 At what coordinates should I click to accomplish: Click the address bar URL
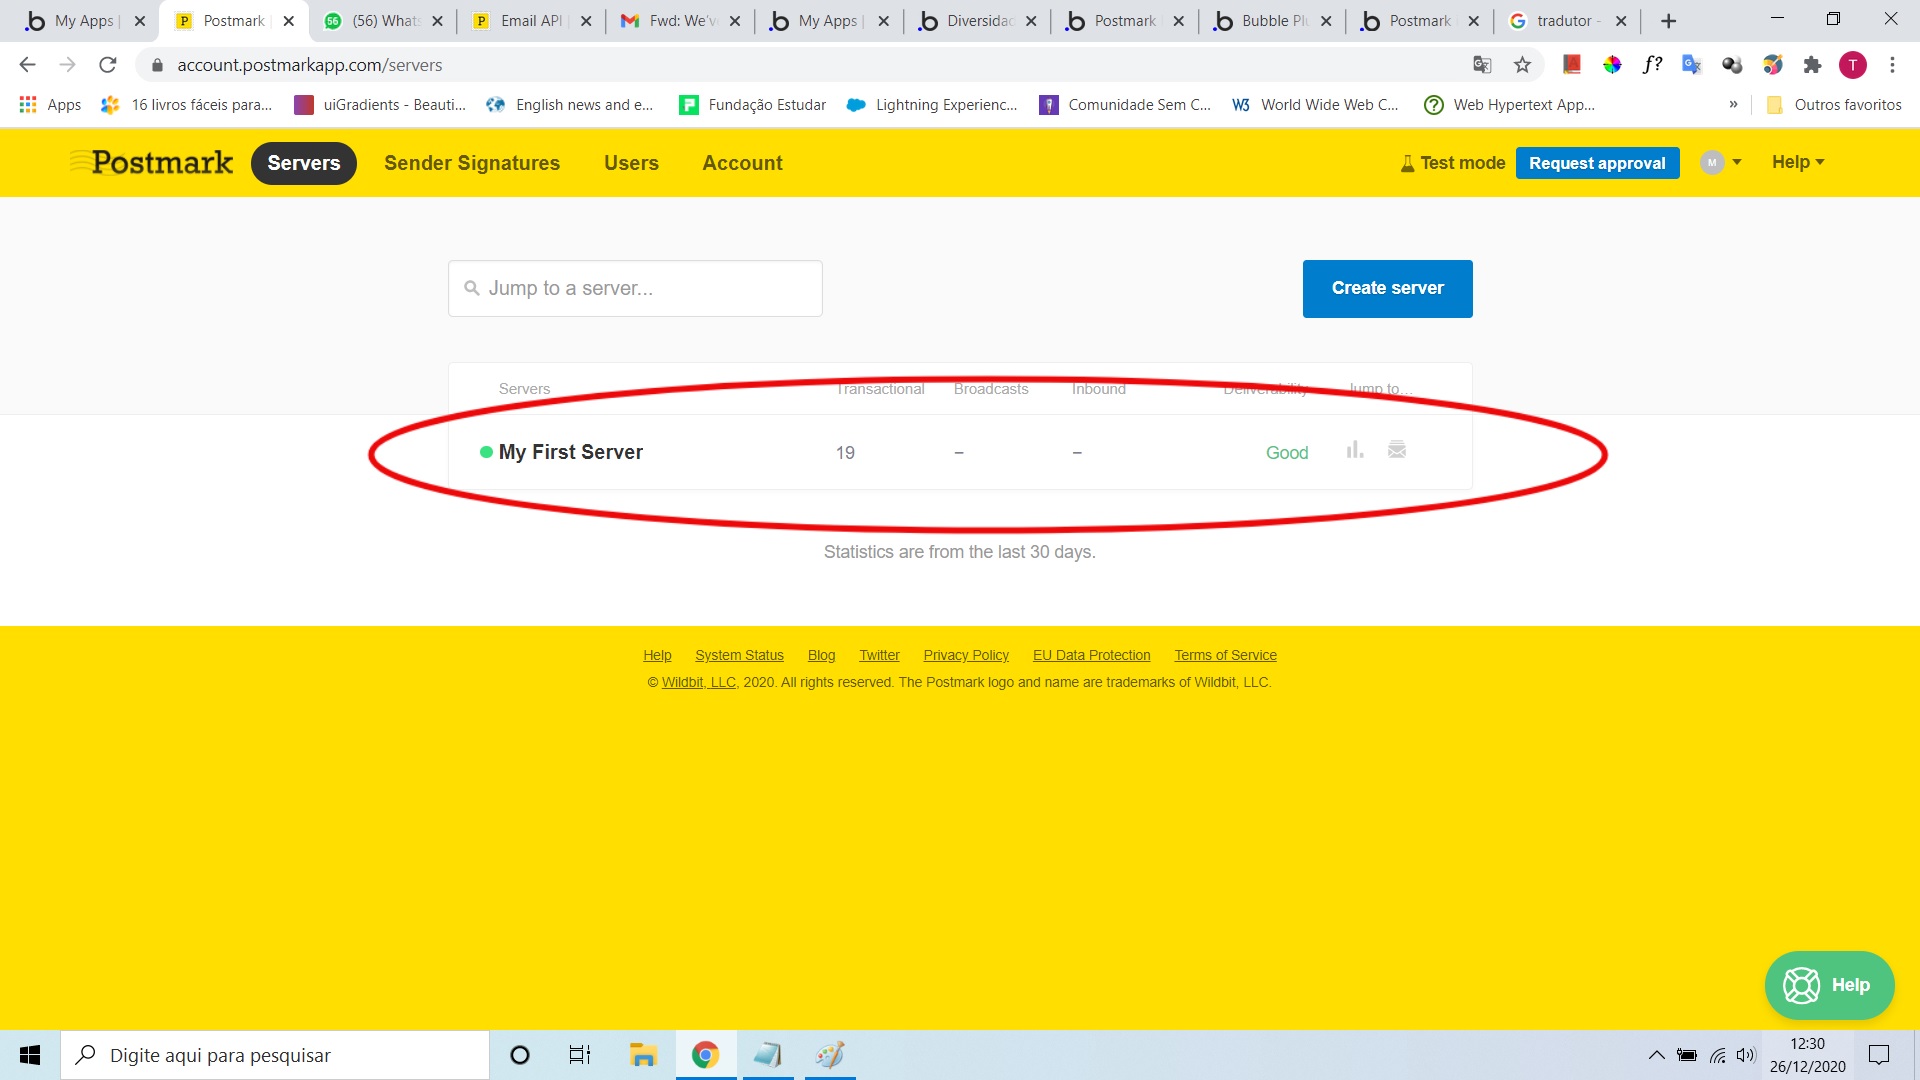(x=309, y=65)
